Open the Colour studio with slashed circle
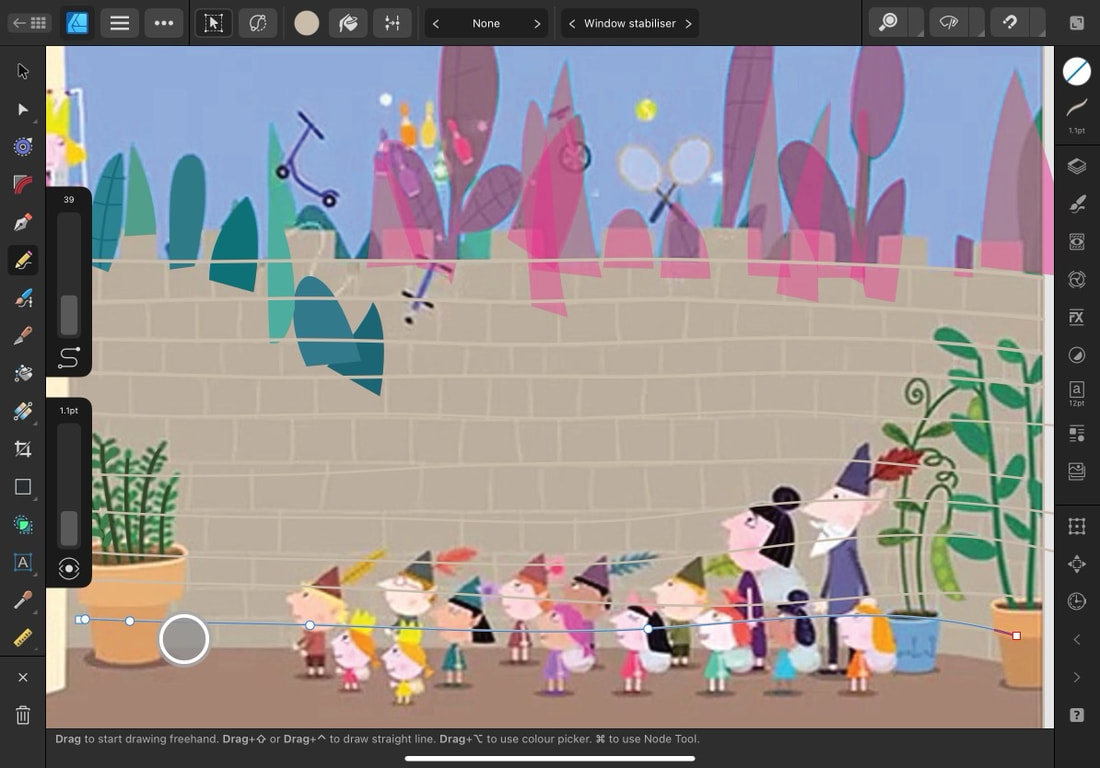Viewport: 1100px width, 768px height. [1077, 71]
